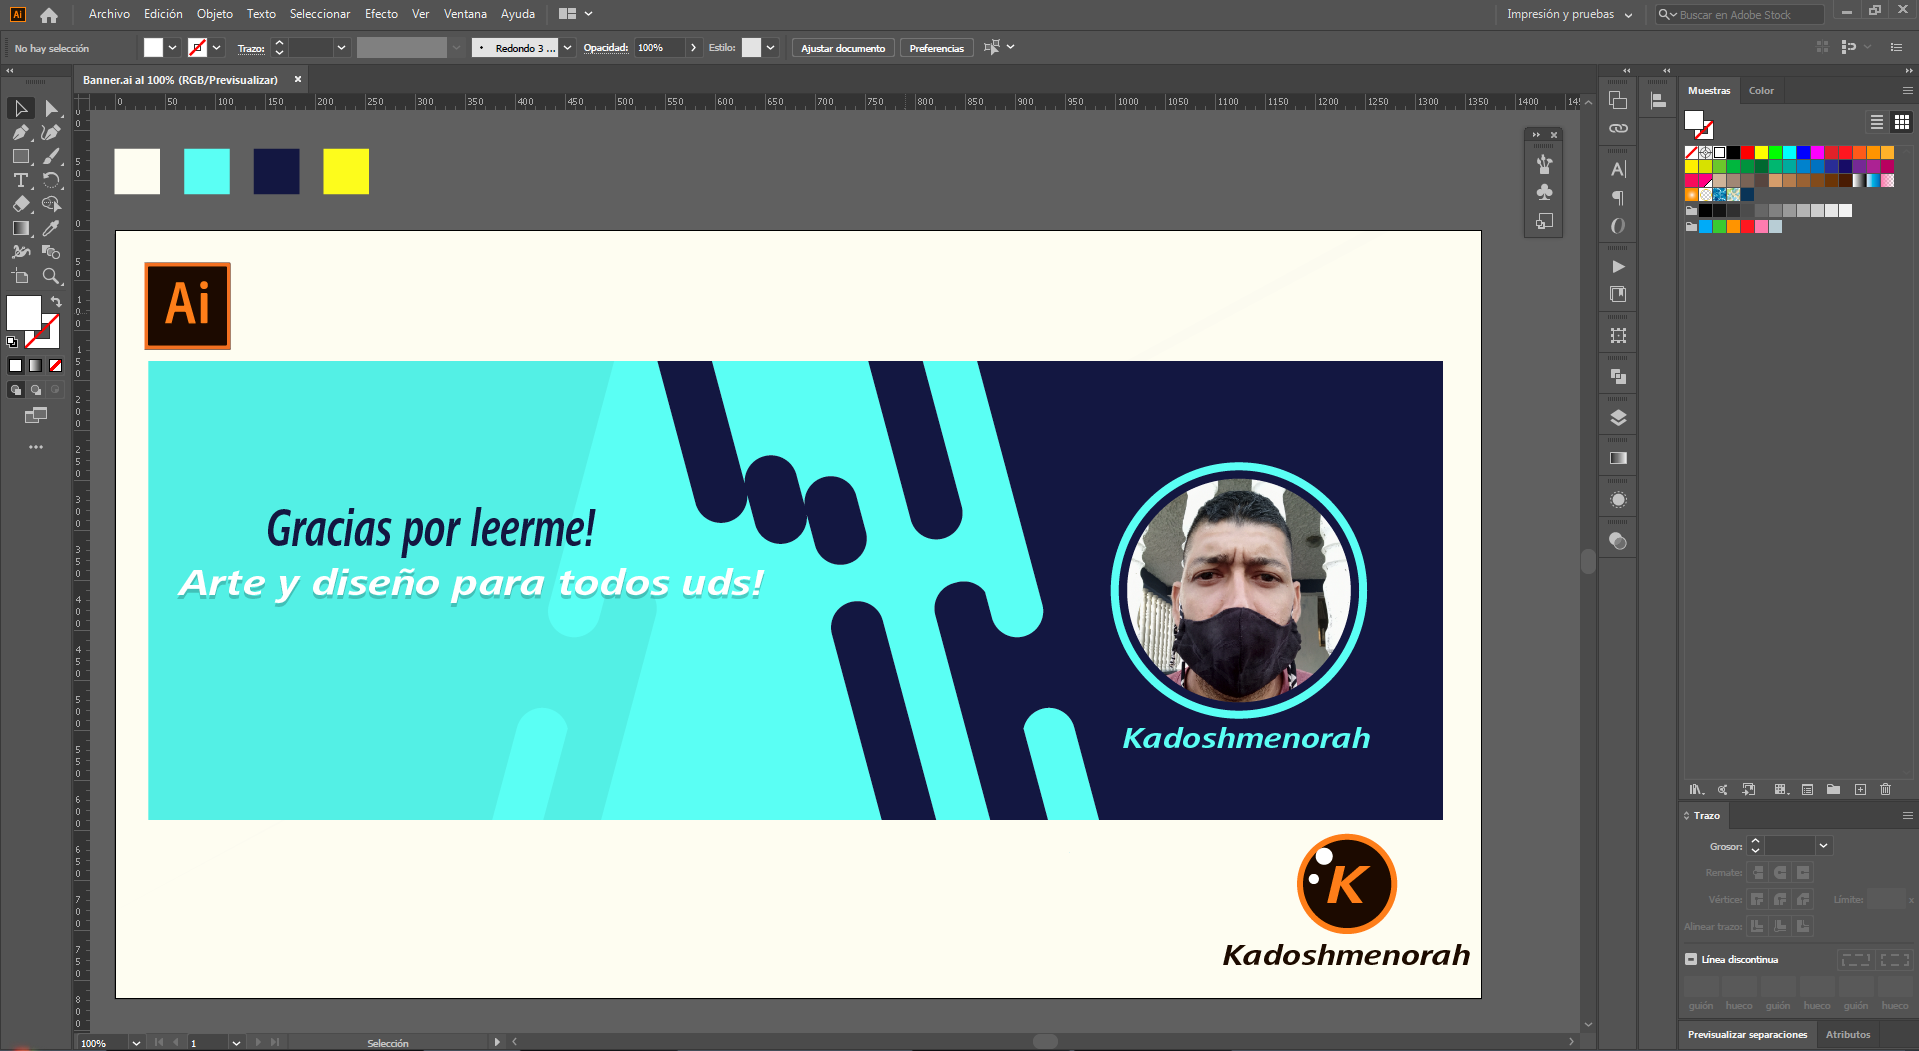Change screen mode in toolbox
This screenshot has width=1919, height=1051.
tap(36, 415)
